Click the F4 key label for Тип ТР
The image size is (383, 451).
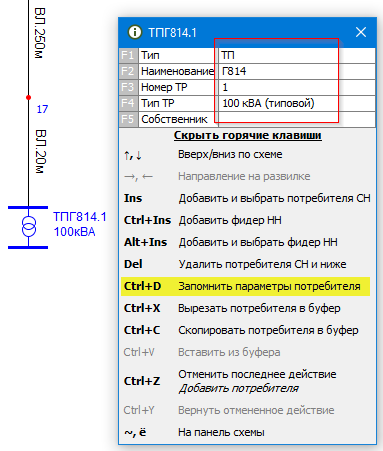(128, 103)
